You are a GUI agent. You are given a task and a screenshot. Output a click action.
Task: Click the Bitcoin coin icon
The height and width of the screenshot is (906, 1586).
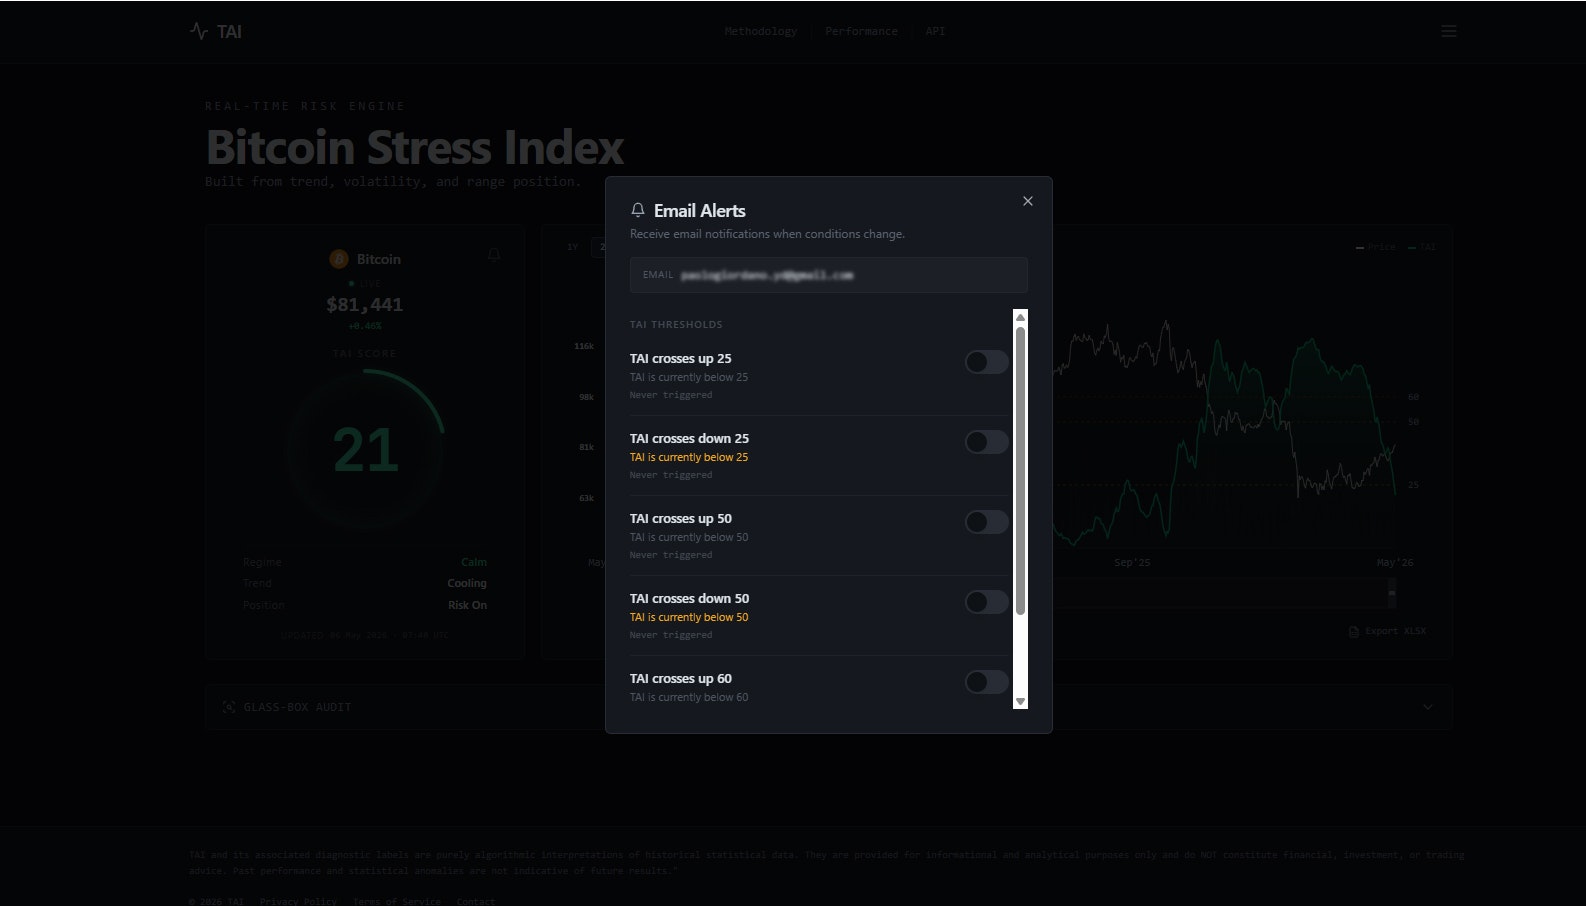[x=339, y=259]
